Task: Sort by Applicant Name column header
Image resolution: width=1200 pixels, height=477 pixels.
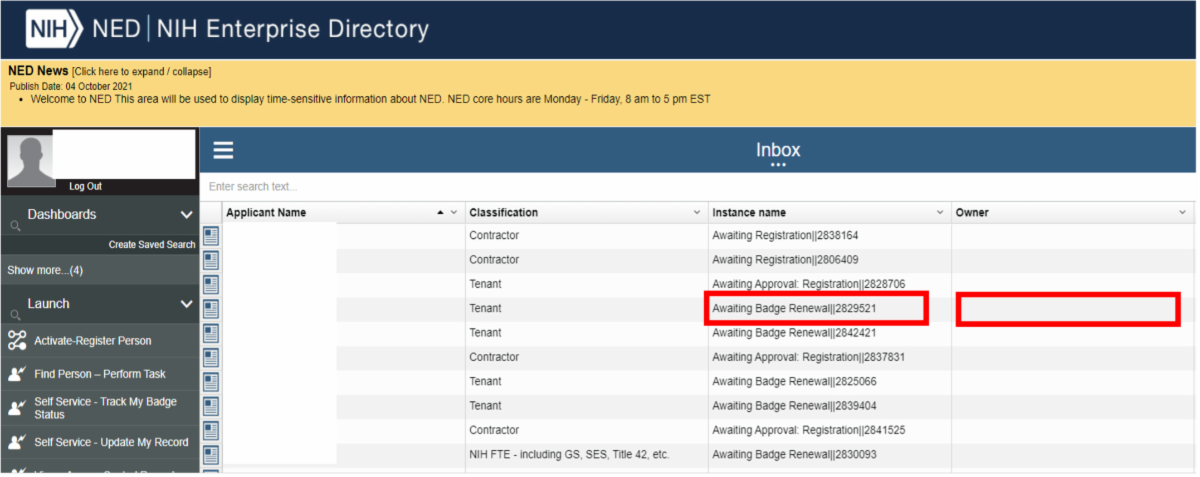Action: point(266,213)
